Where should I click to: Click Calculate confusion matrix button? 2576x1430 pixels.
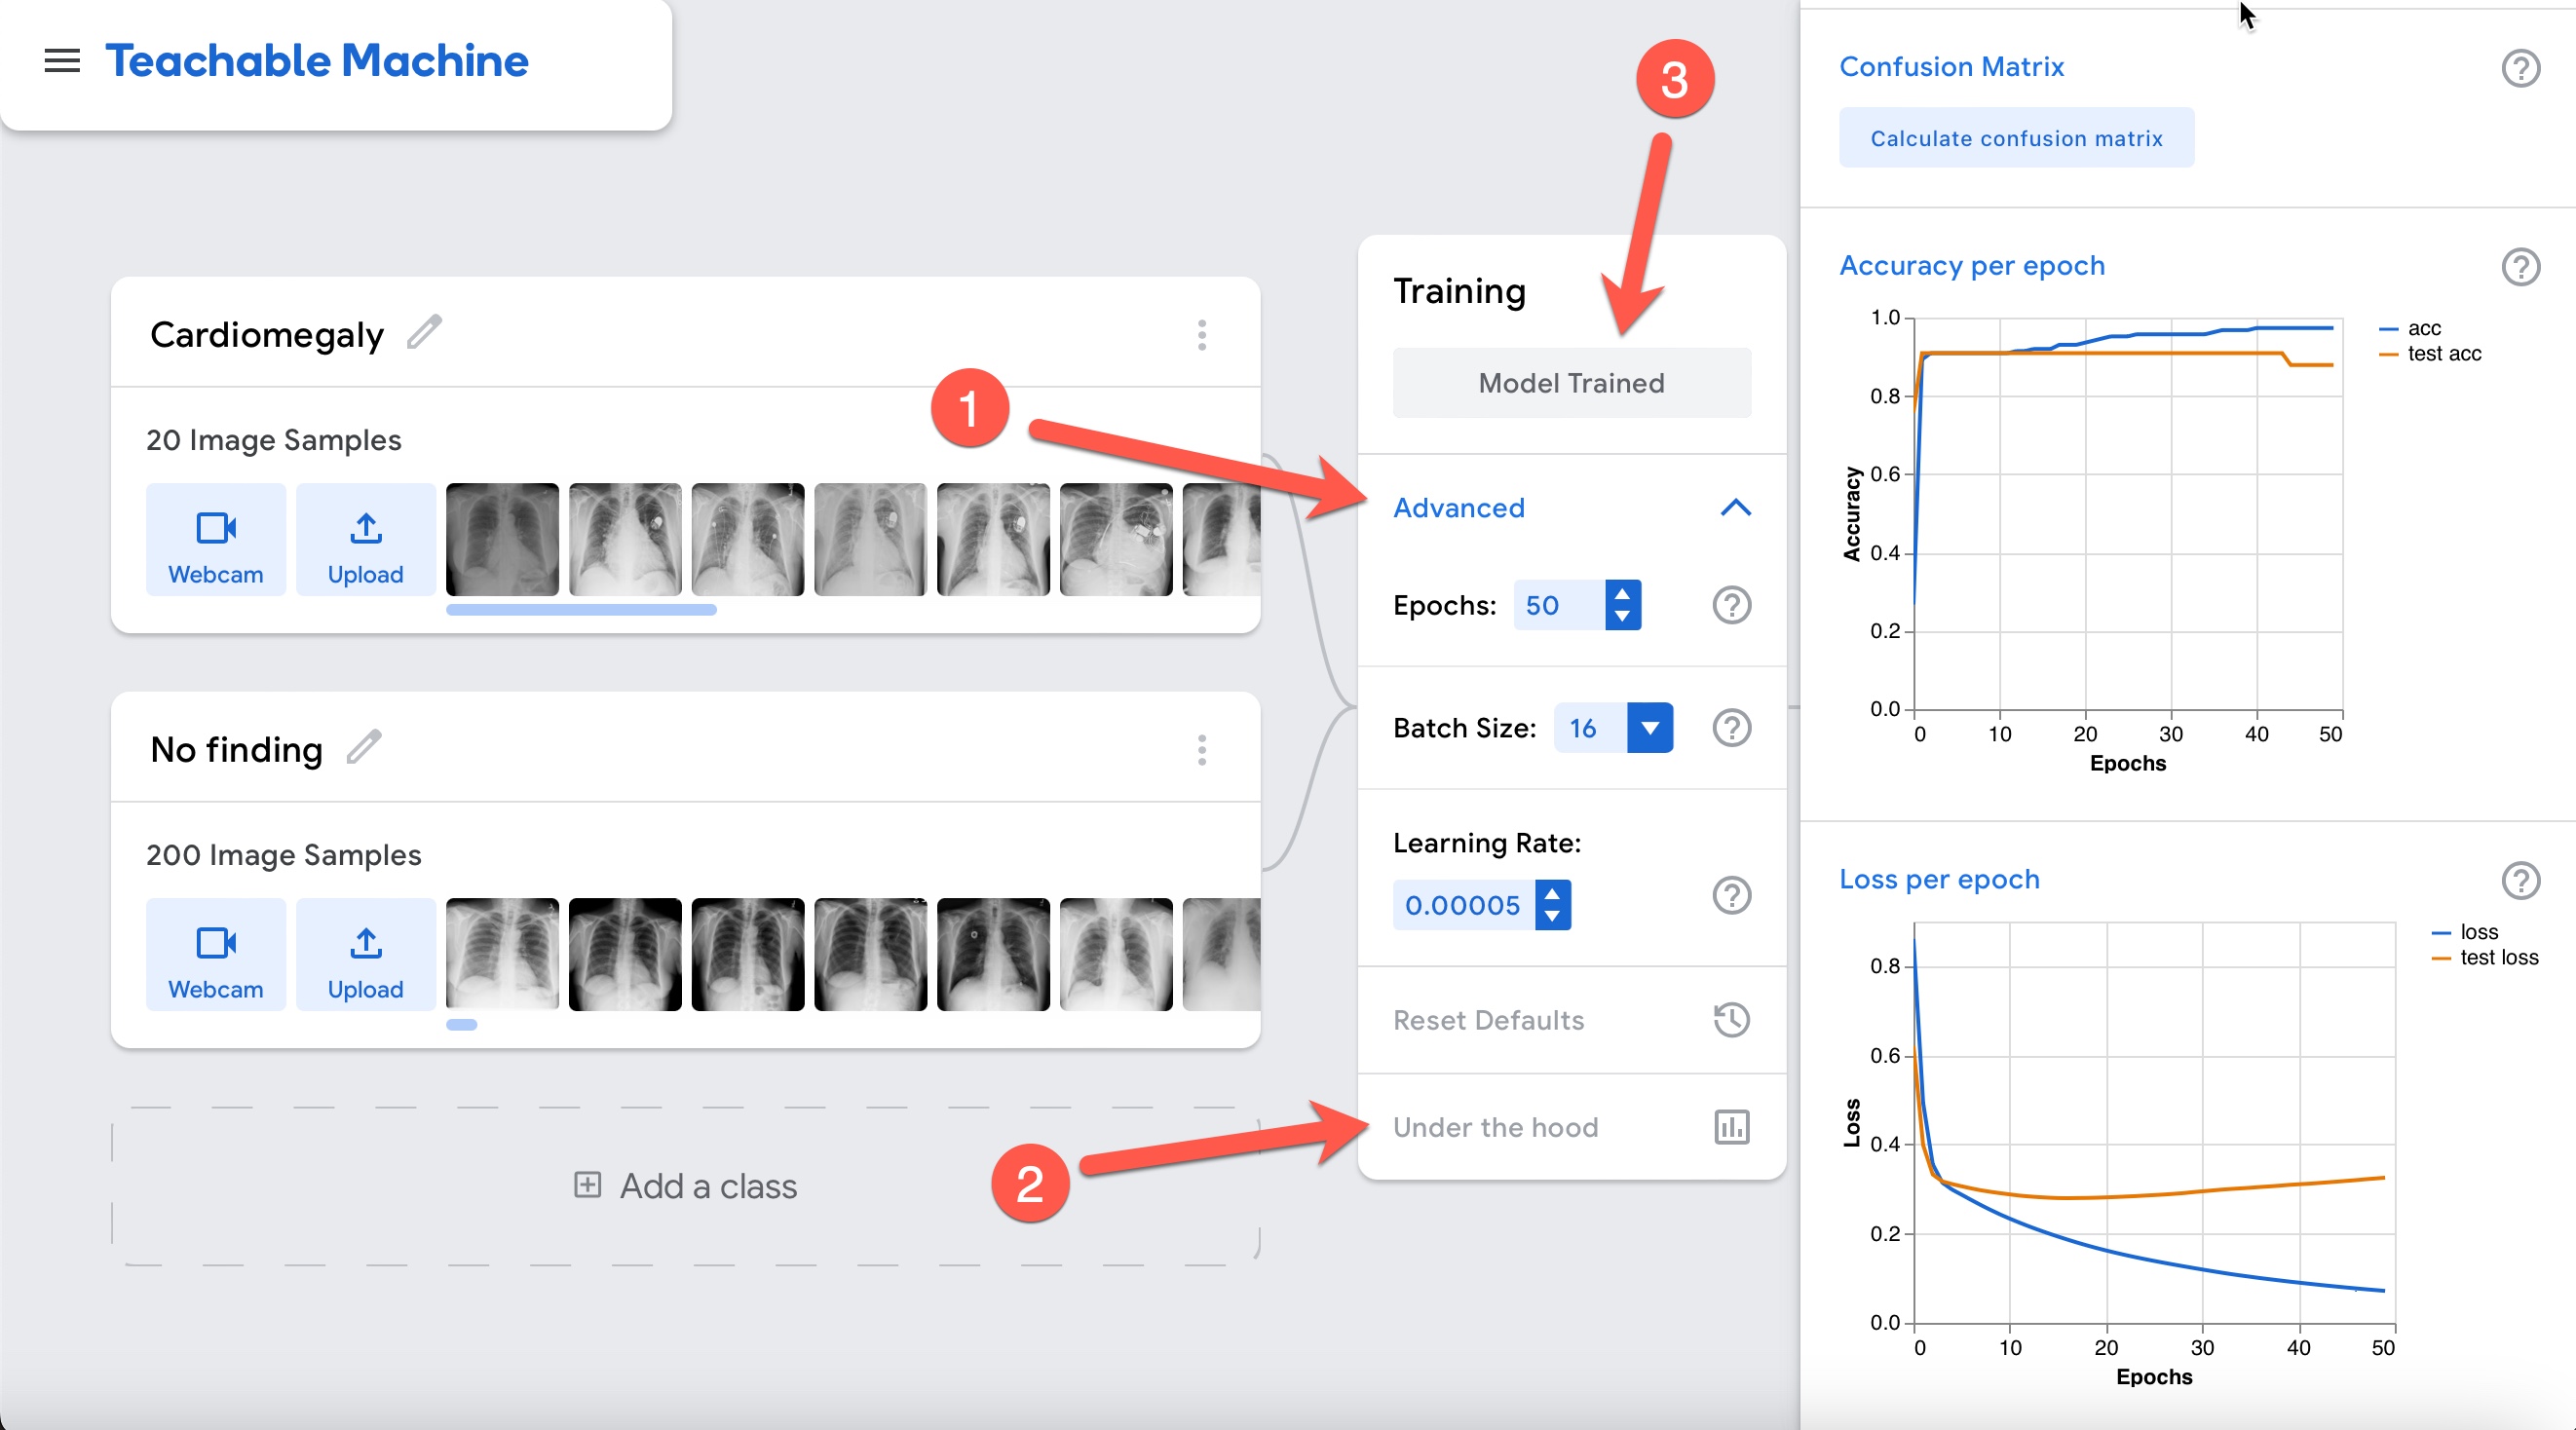coord(2015,138)
